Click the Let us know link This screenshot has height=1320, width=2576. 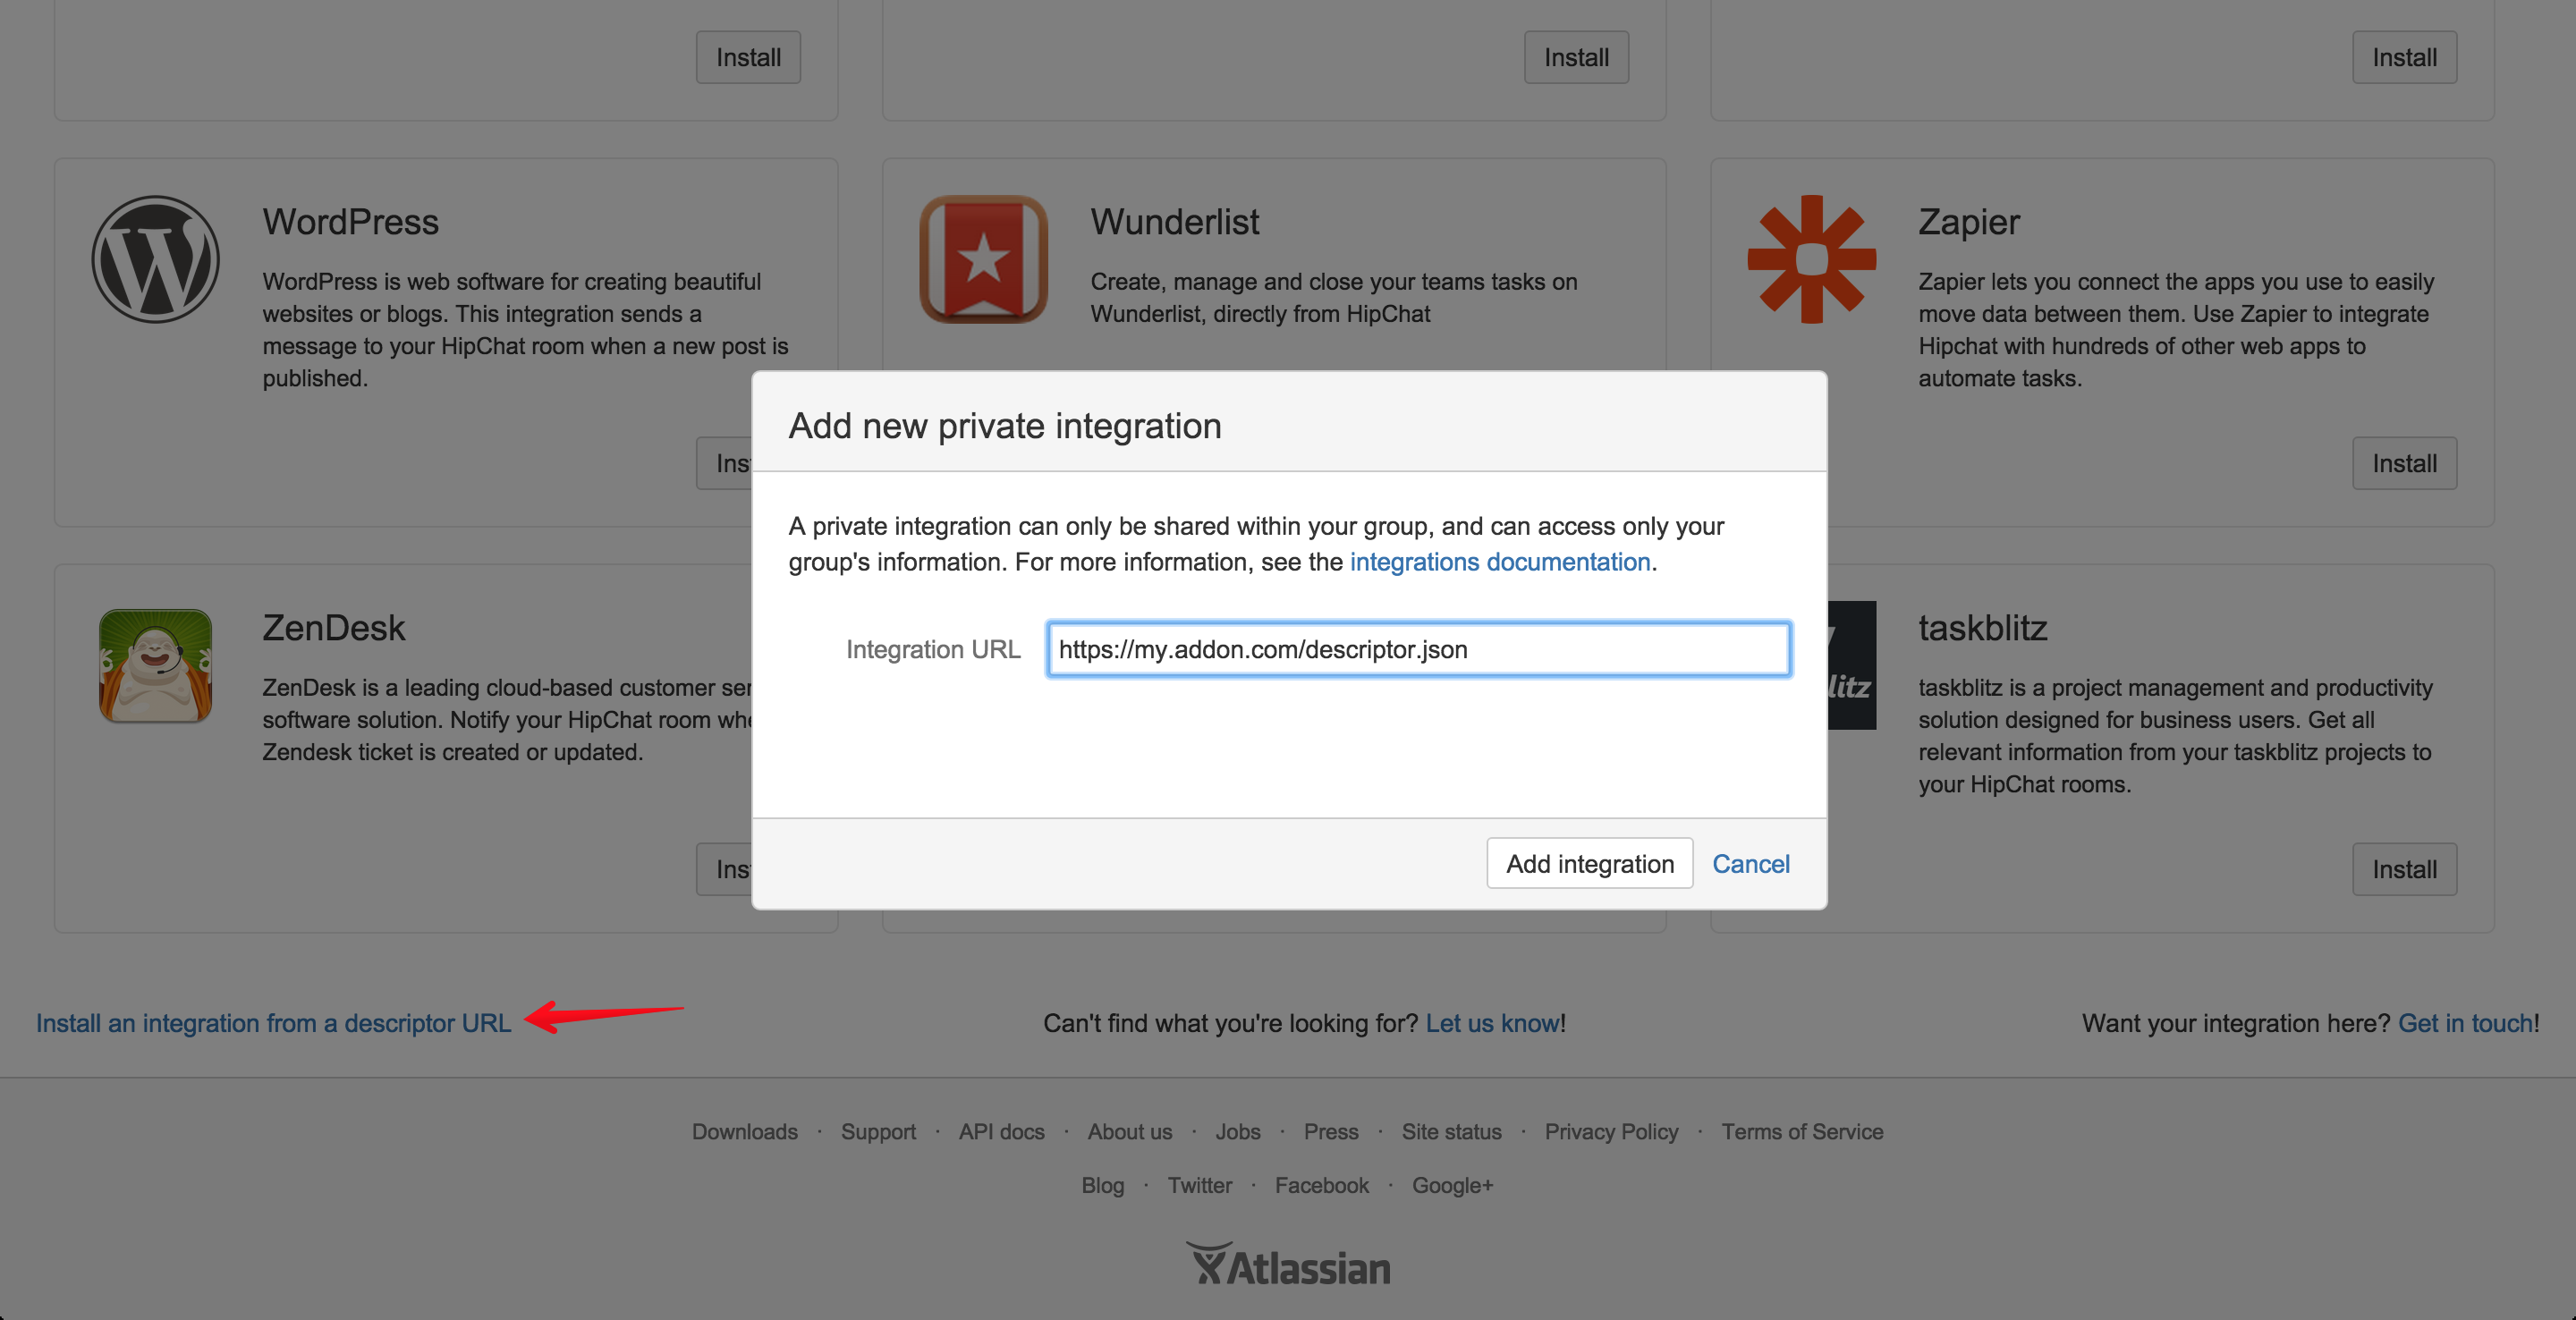point(1492,1023)
